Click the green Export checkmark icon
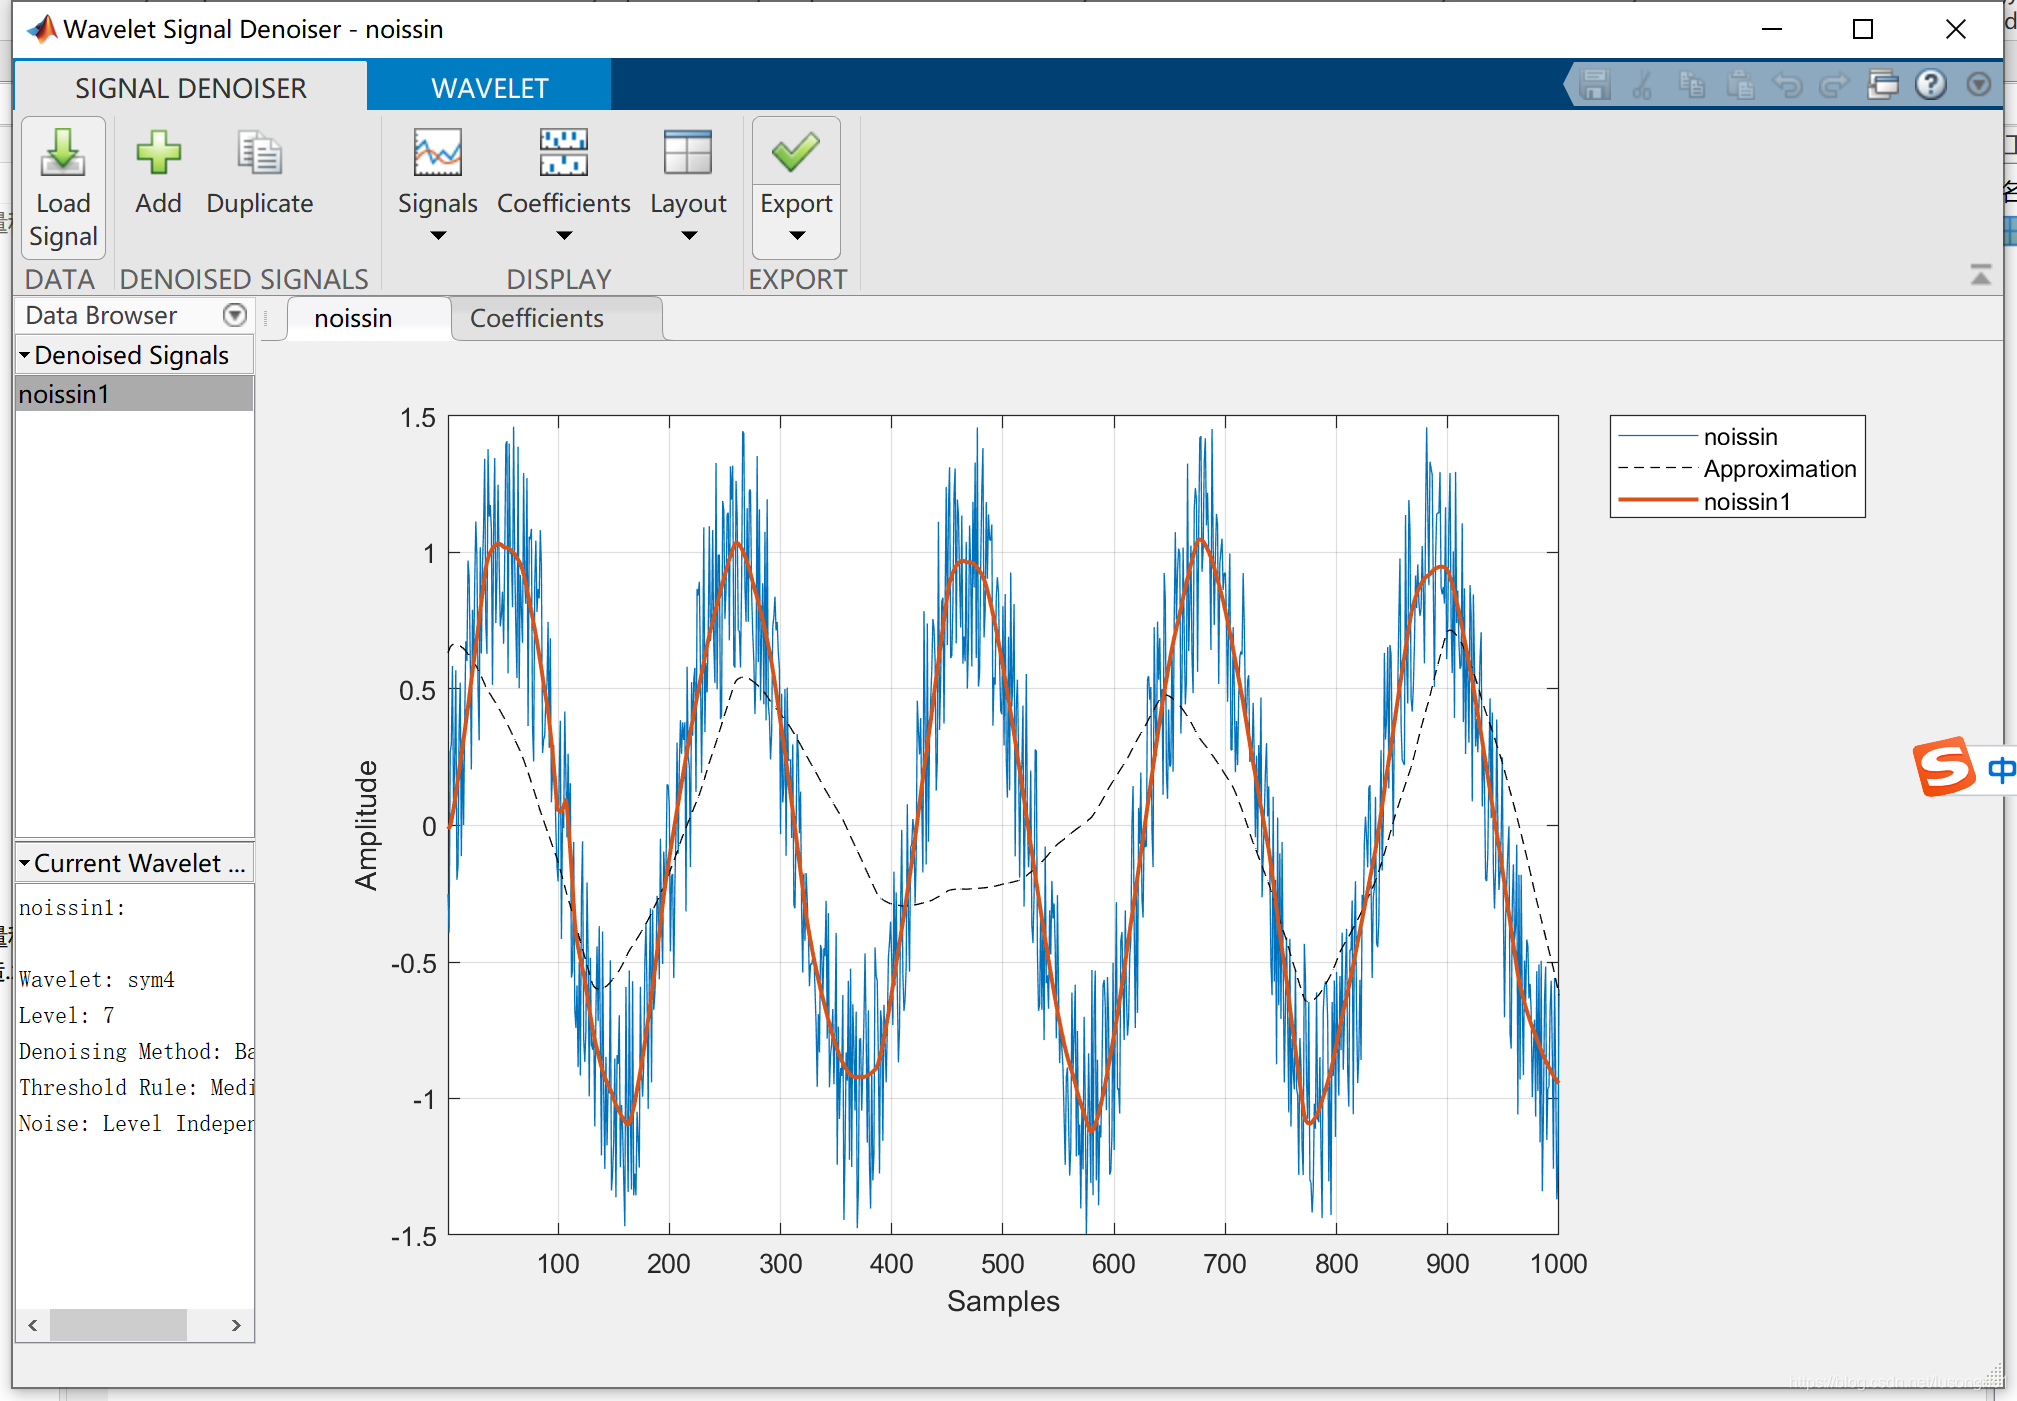The width and height of the screenshot is (2017, 1401). [x=796, y=152]
